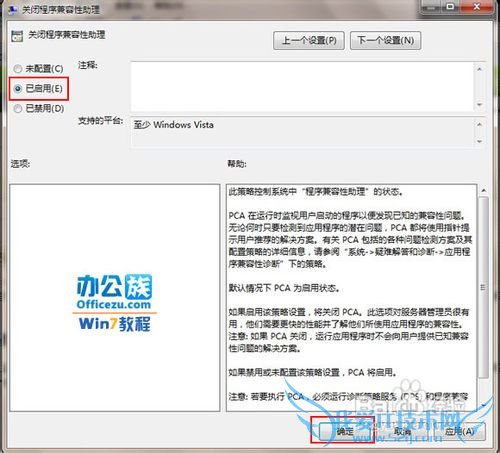
Task: Confirm with the 确定 button
Action: (345, 431)
